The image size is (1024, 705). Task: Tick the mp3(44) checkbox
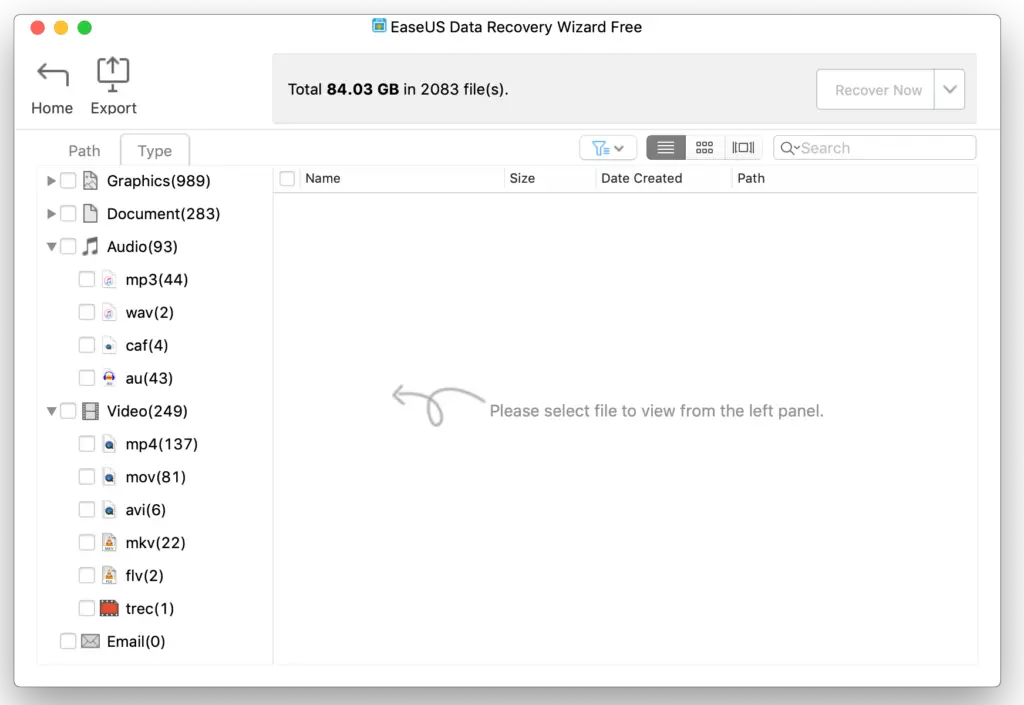86,279
